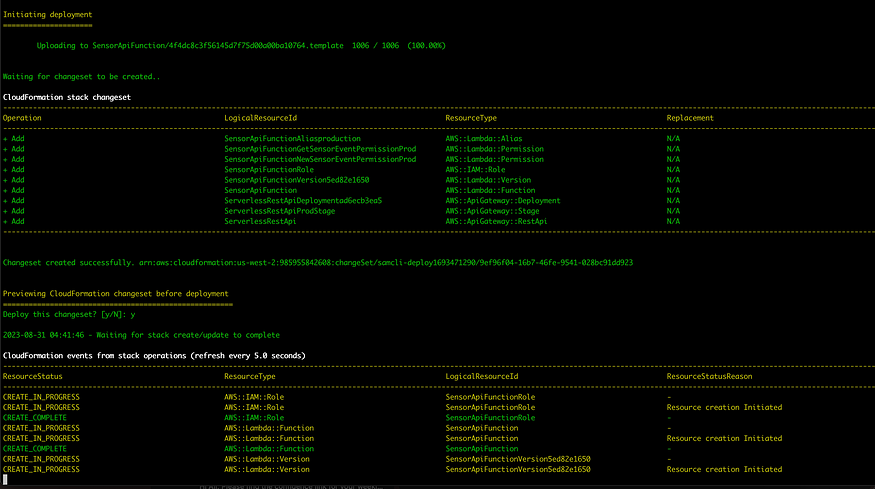Select 'SensorApiFunctionGetSensorEventPermissionProd' resource ID
This screenshot has height=489, width=875.
tap(320, 149)
